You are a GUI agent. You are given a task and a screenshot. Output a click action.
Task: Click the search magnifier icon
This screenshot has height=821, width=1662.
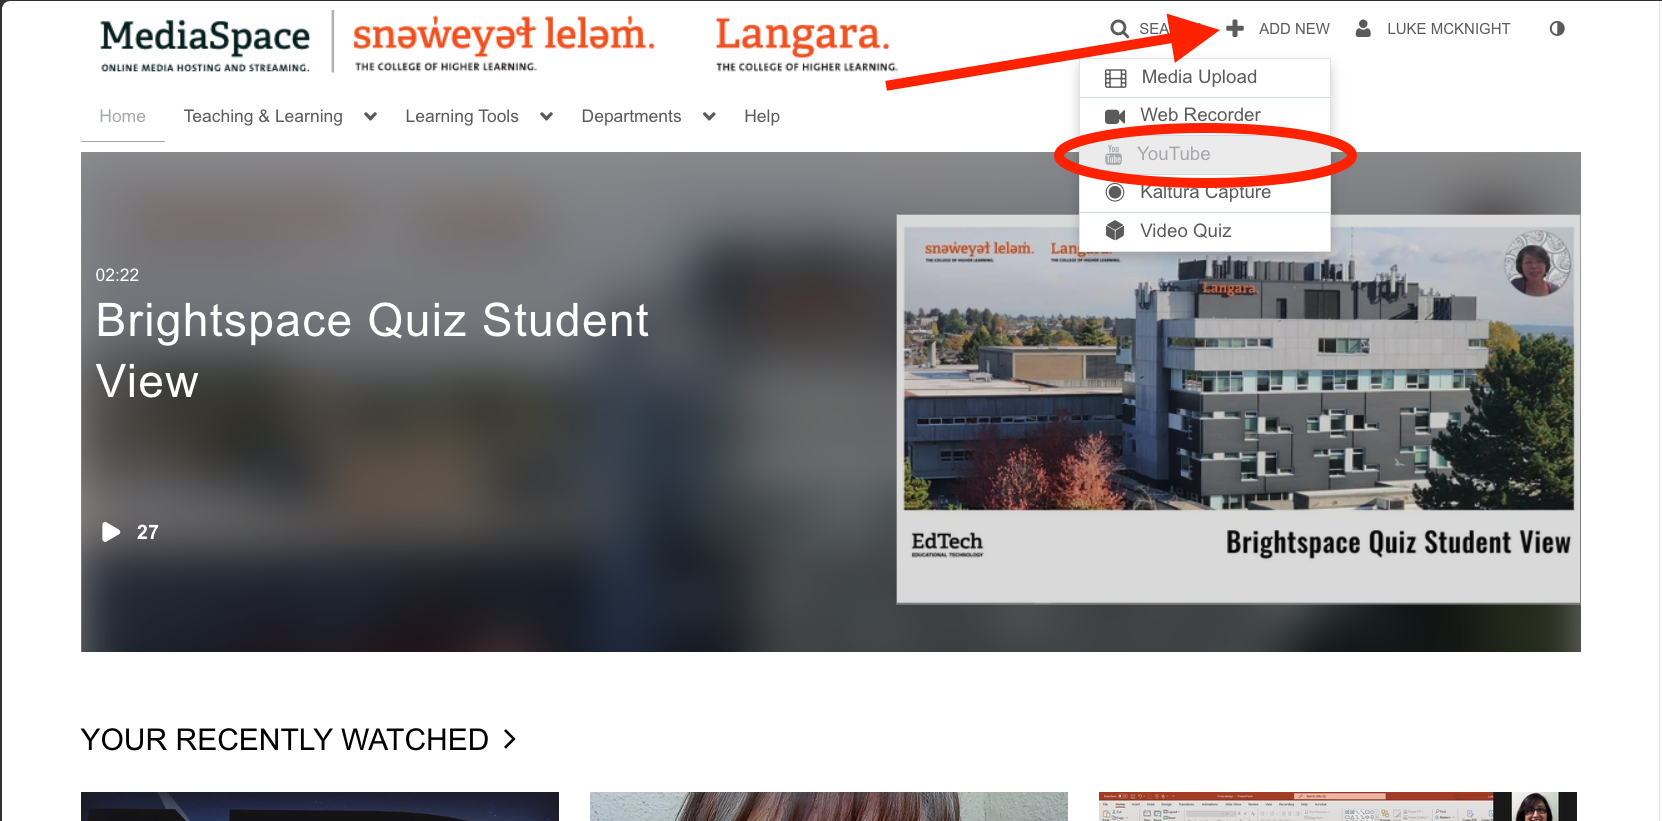[1119, 29]
